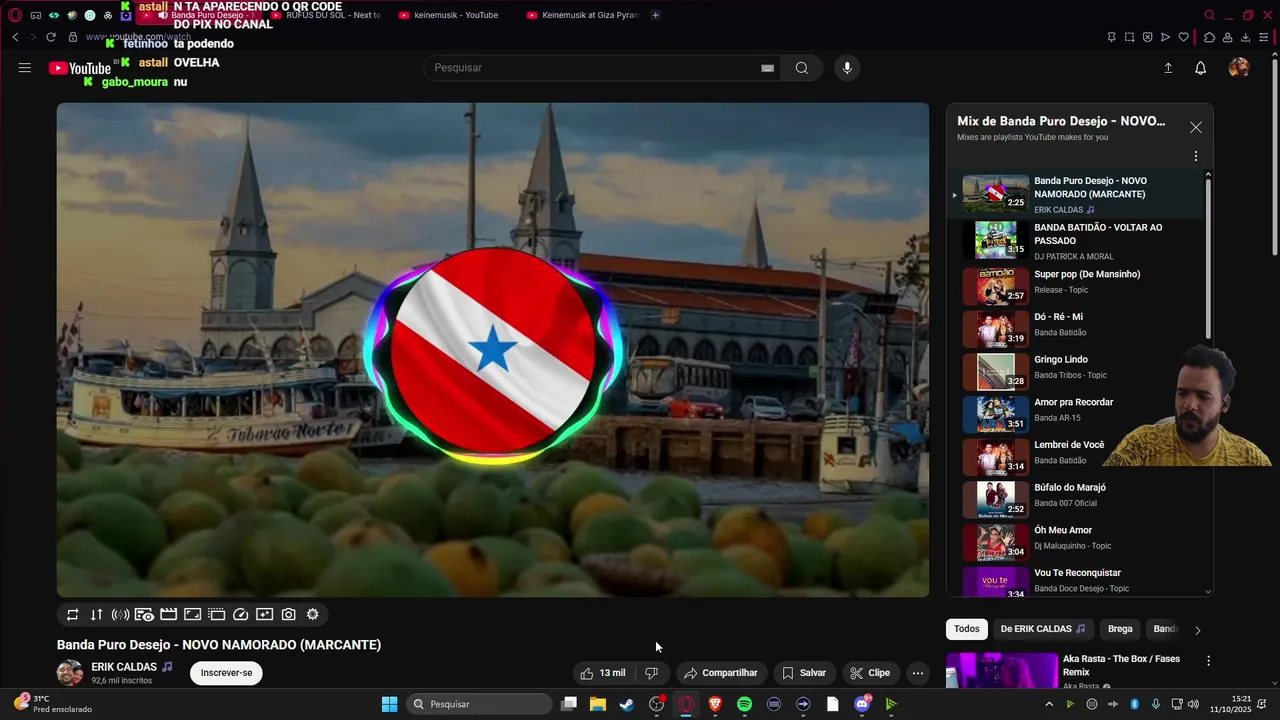Show more filter chips arrow

point(1197,630)
